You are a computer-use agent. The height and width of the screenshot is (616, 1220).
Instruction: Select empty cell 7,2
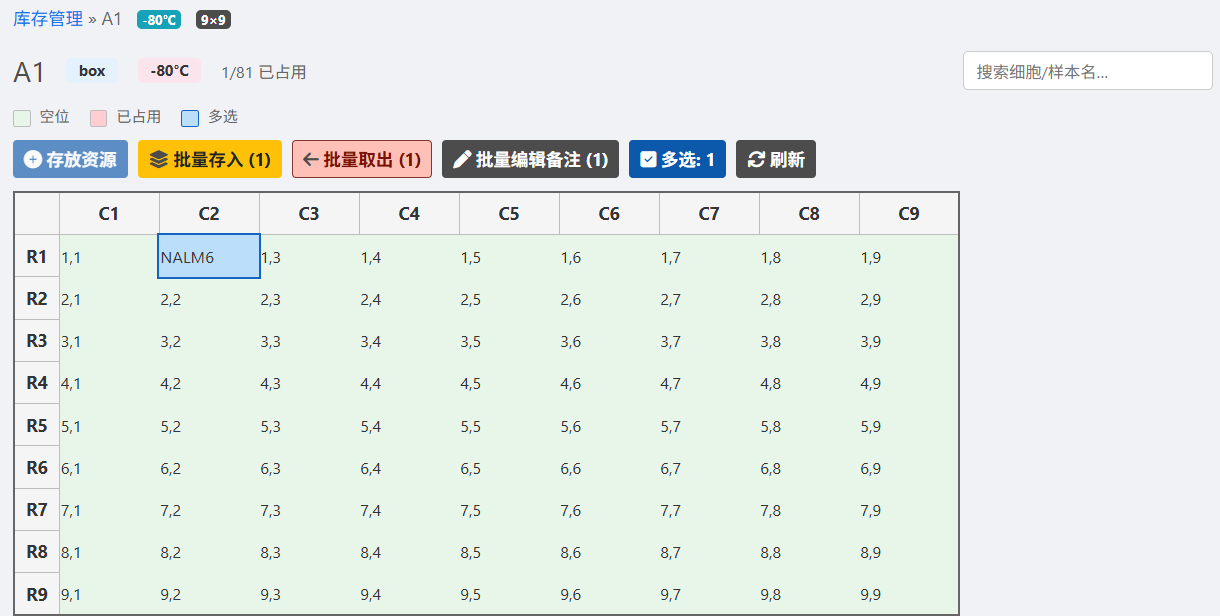tap(209, 509)
